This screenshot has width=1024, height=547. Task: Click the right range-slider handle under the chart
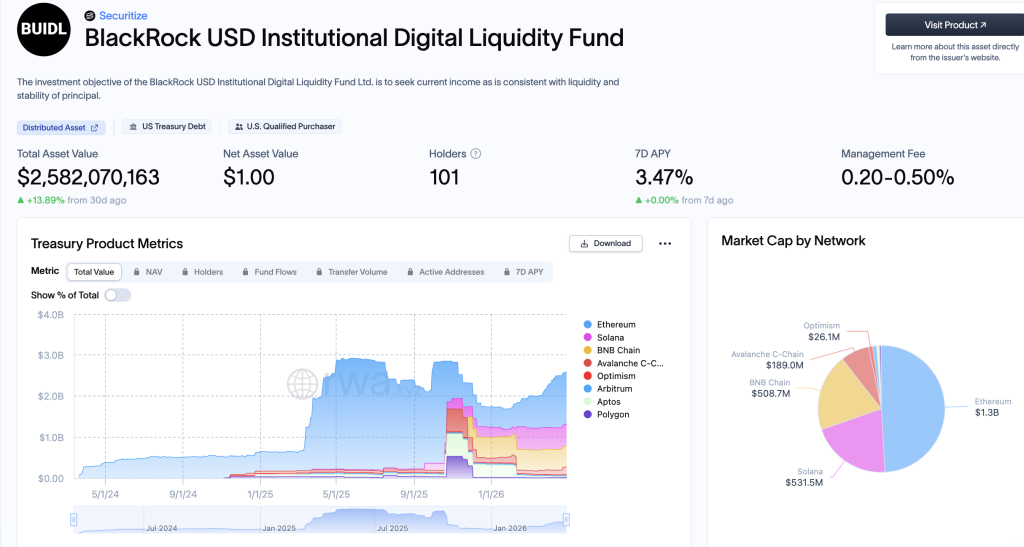pyautogui.click(x=566, y=520)
